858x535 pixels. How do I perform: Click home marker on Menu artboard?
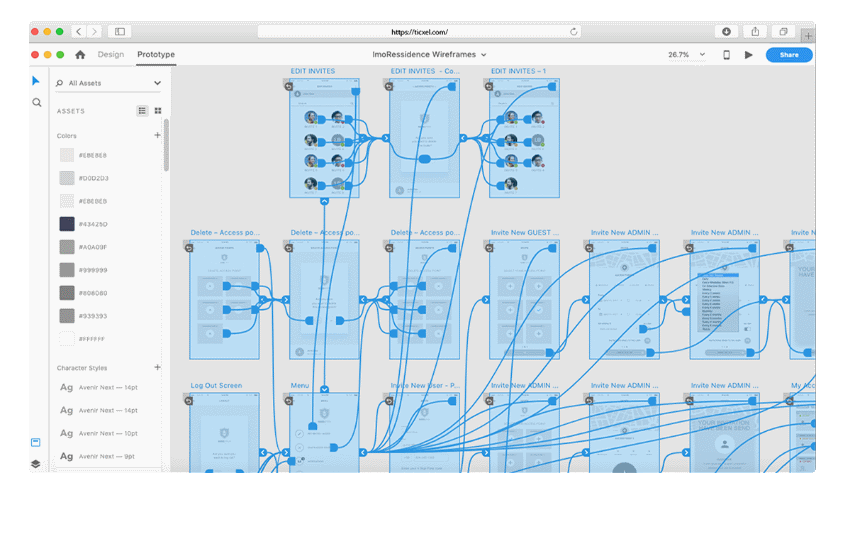pos(288,401)
